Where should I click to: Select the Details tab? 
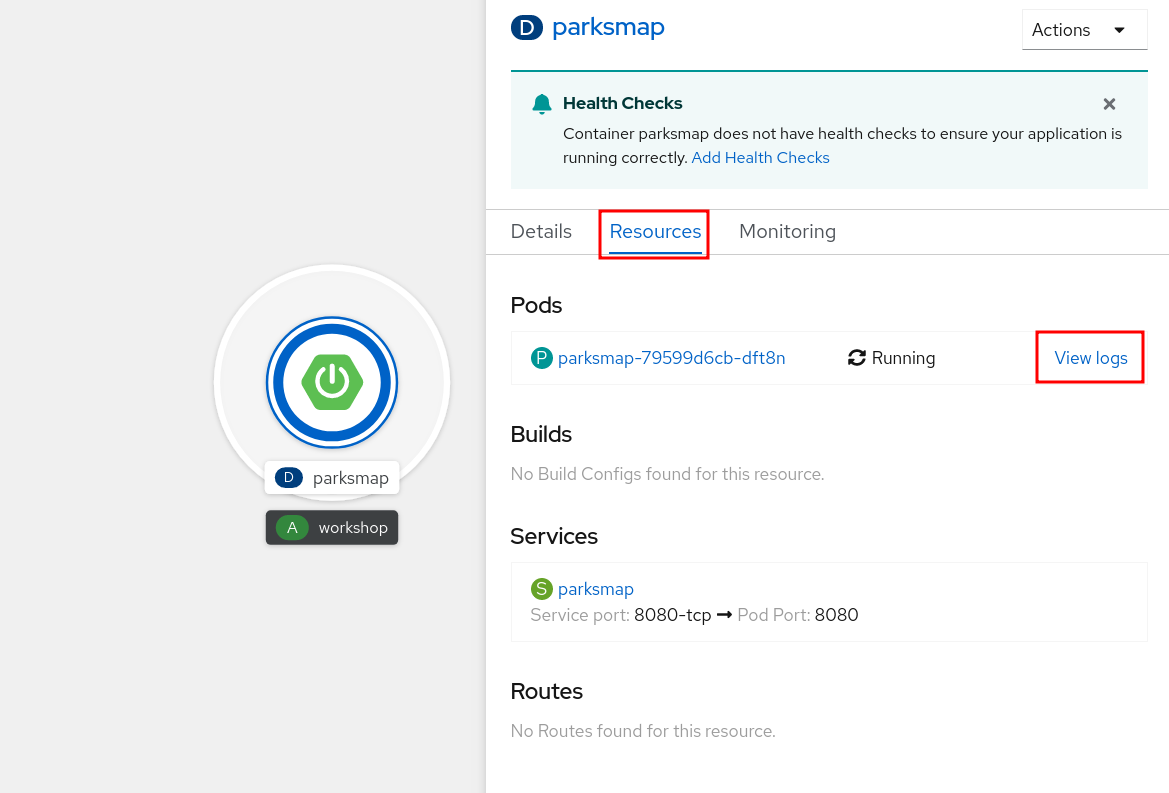pos(541,231)
